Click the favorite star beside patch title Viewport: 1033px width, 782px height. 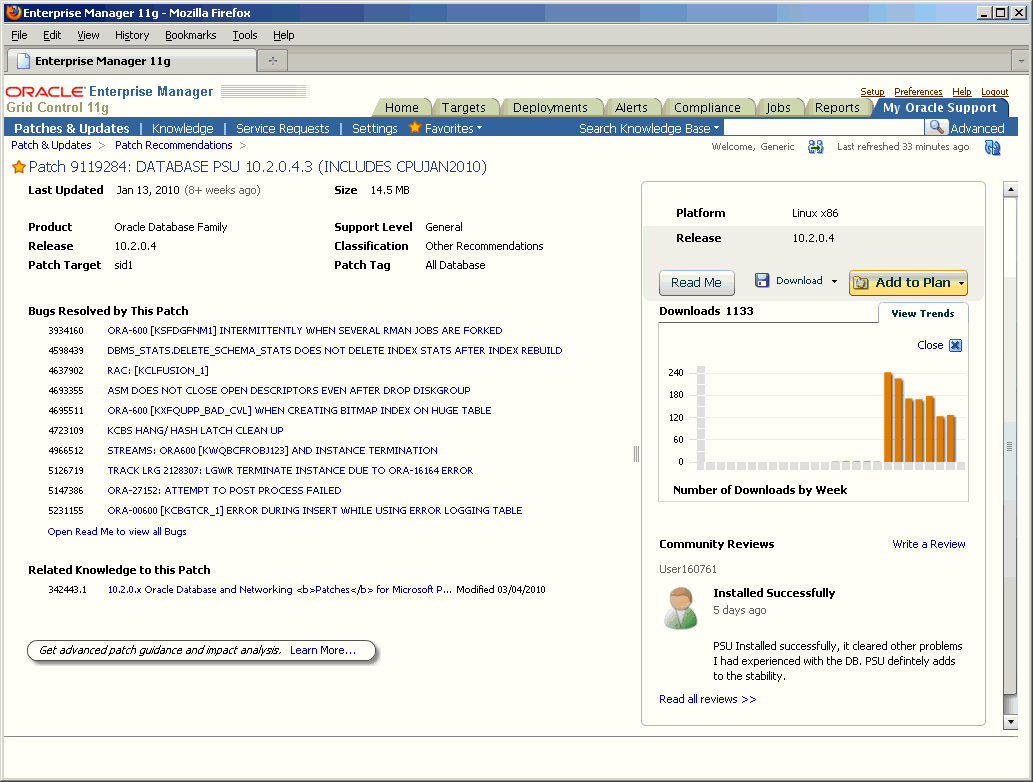coord(18,167)
